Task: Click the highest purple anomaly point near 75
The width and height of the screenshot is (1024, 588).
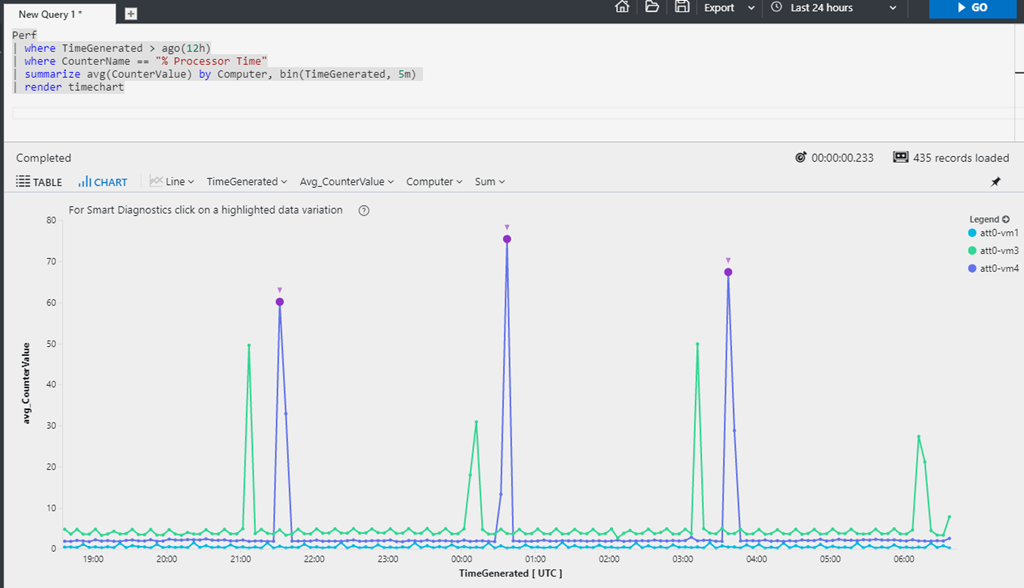Action: (x=507, y=239)
